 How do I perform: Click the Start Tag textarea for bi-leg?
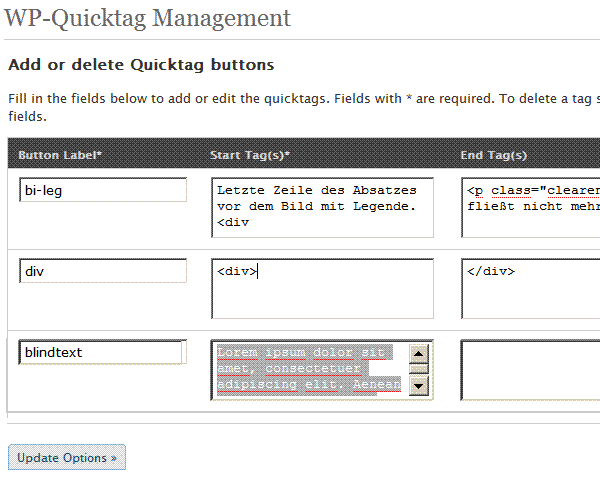[322, 207]
